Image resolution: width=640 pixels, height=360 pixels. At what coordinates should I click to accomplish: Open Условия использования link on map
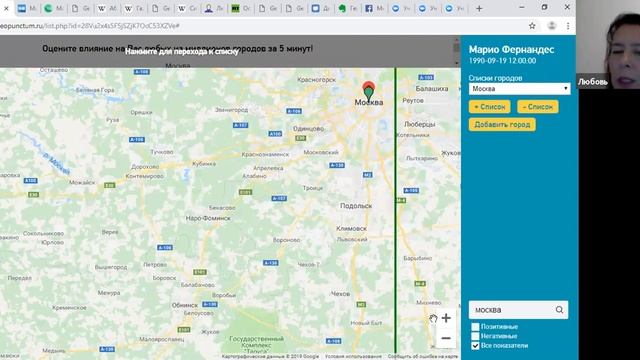click(x=353, y=356)
